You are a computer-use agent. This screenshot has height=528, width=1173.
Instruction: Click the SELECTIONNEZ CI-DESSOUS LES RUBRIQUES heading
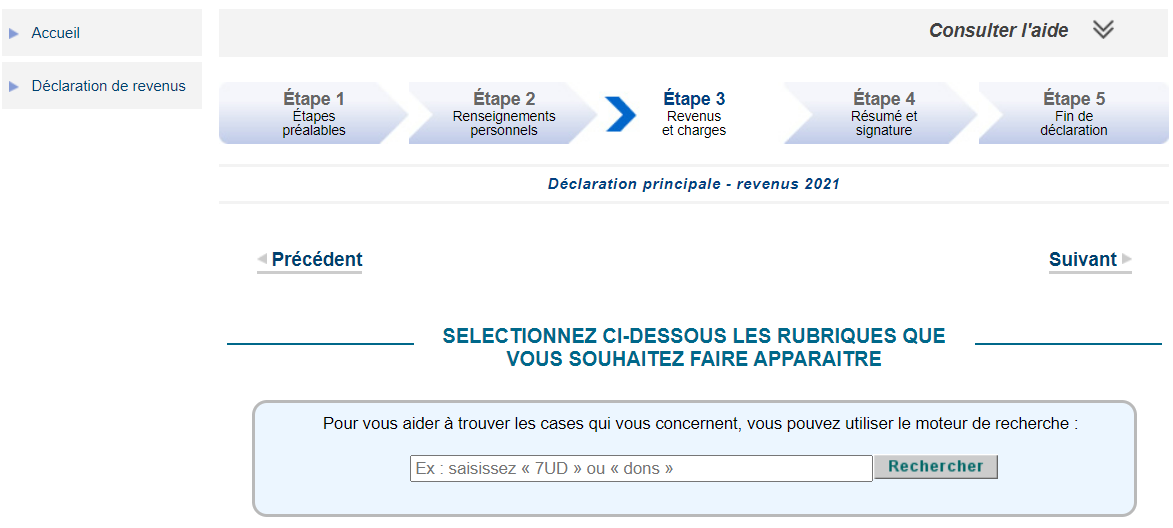[693, 347]
